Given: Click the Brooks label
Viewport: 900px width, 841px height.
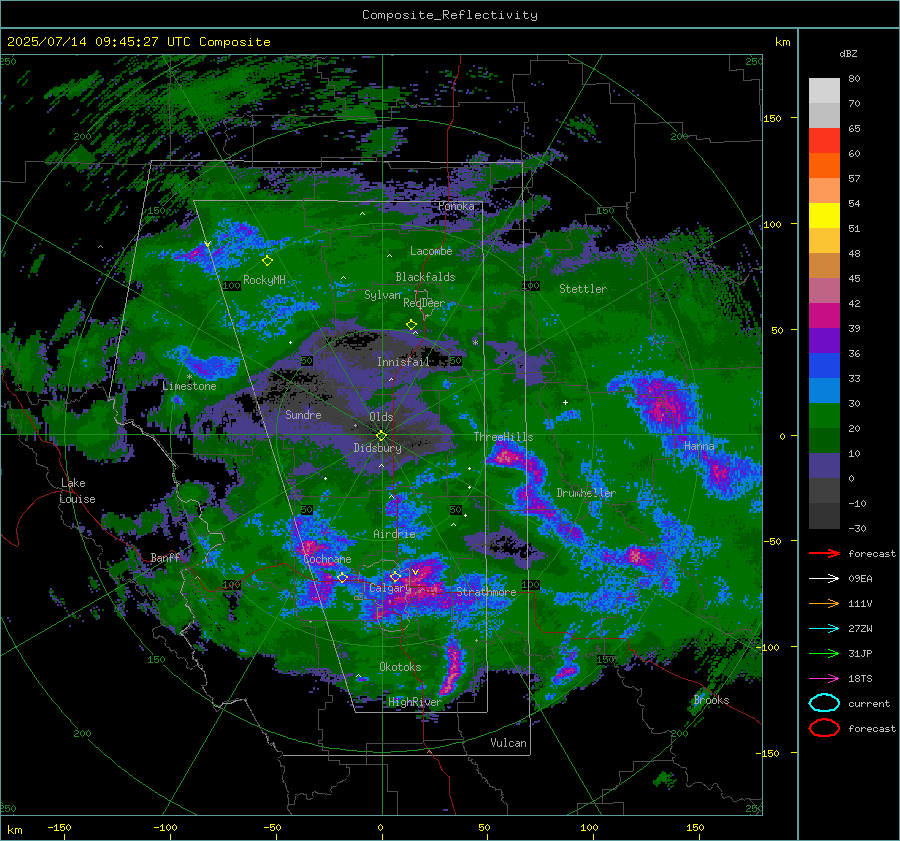Looking at the screenshot, I should pos(711,700).
